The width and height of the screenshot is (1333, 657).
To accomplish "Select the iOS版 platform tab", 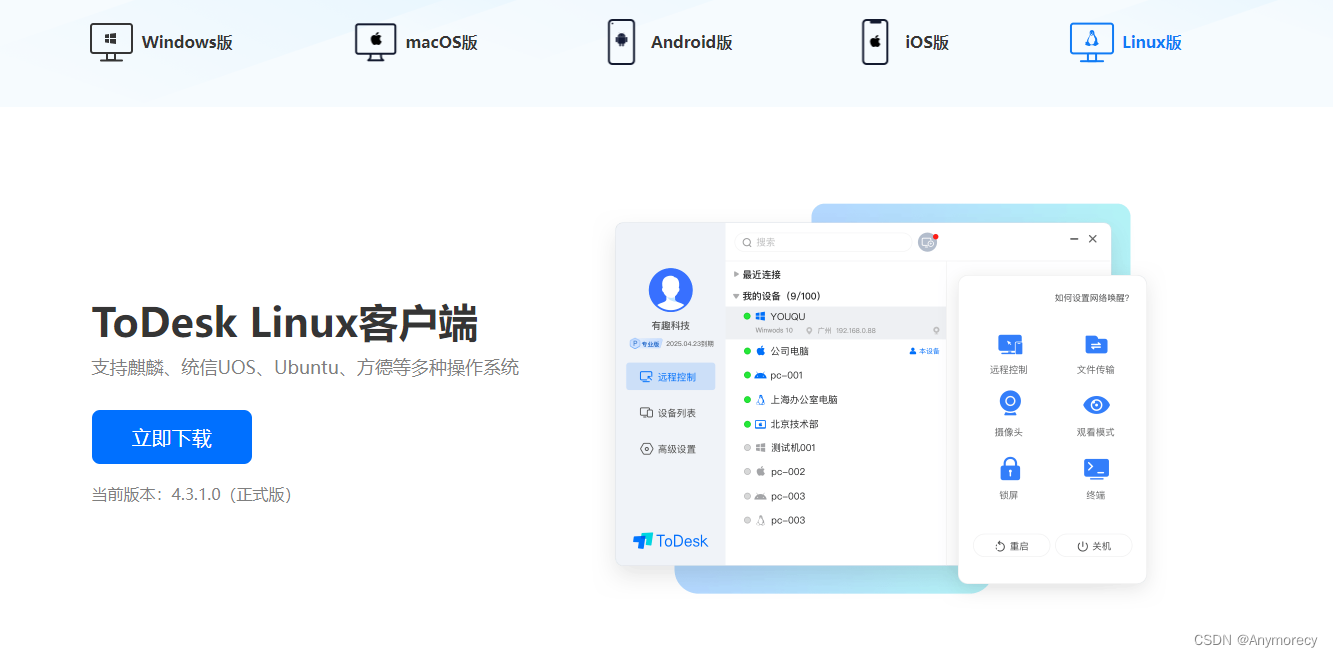I will click(x=905, y=42).
